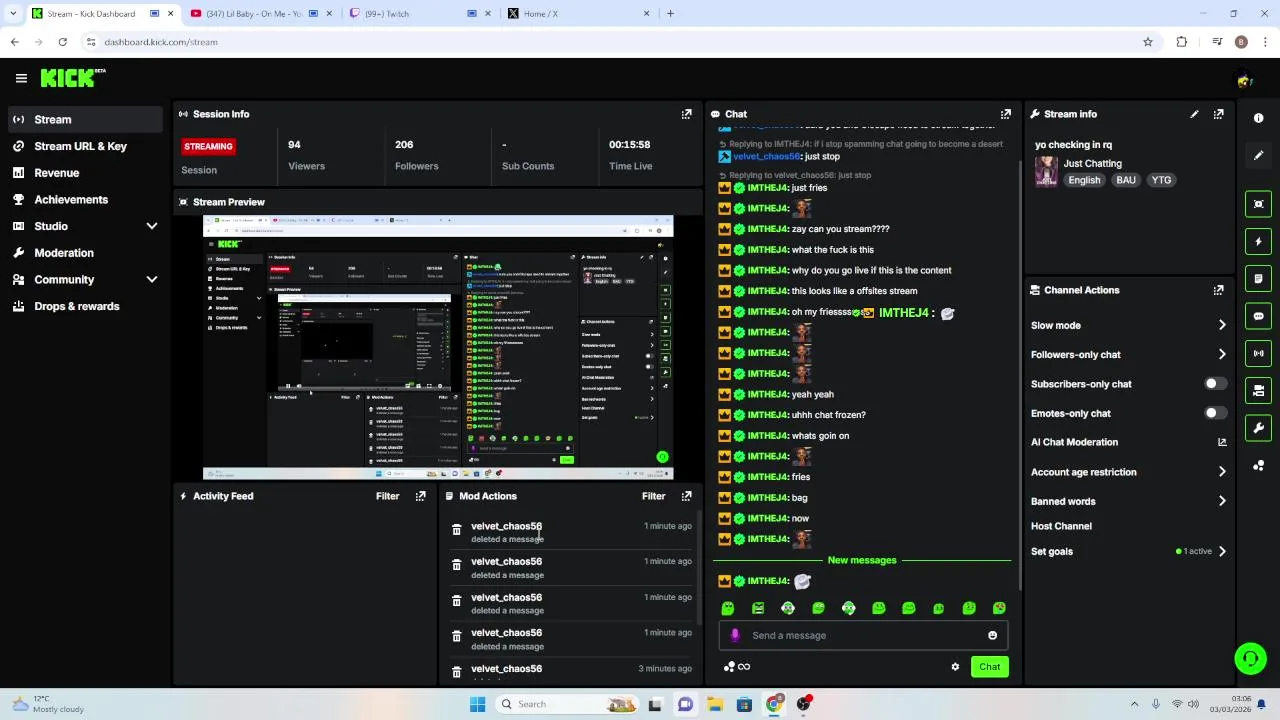Toggle the channel actions widget in the right rail
This screenshot has height=720, width=1280.
point(1258,391)
